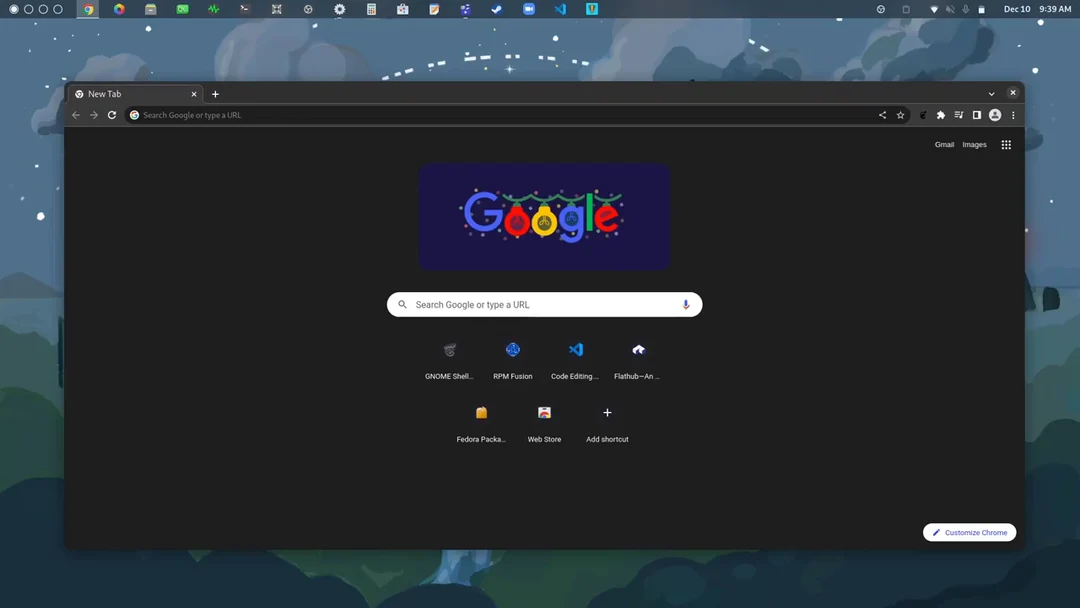Open the Gmail link
This screenshot has width=1080, height=608.
coord(944,144)
